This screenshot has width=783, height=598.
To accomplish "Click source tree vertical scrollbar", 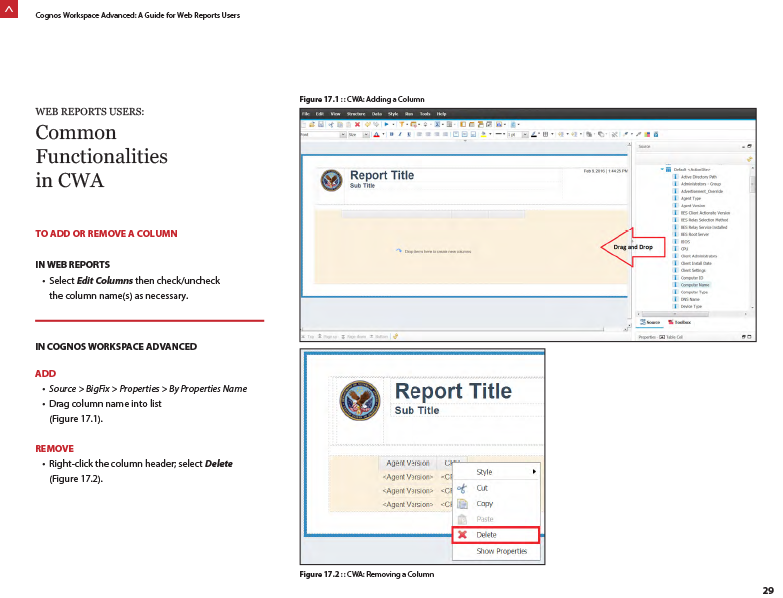I will click(752, 185).
